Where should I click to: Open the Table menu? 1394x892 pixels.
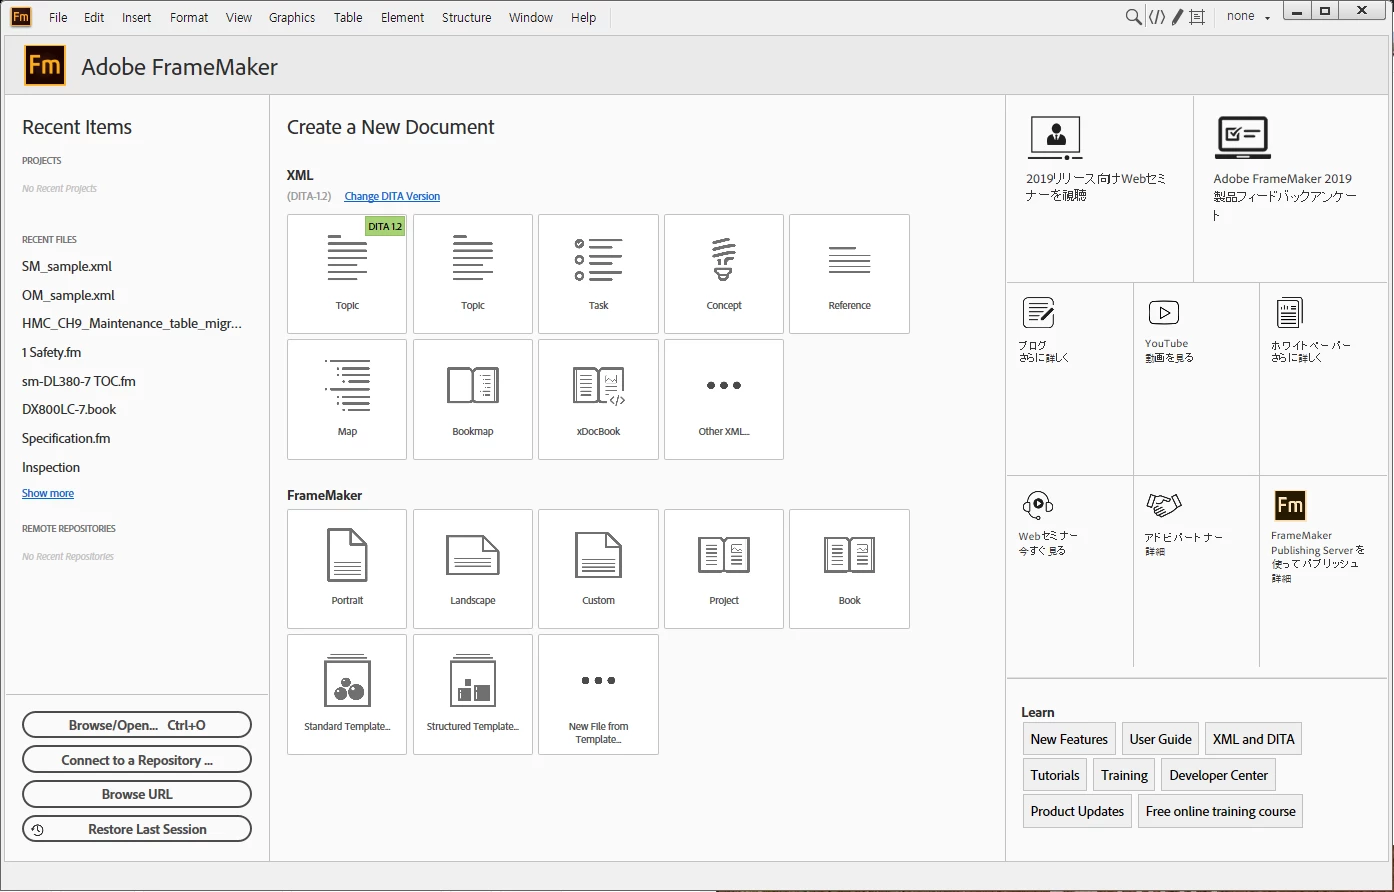click(x=348, y=17)
